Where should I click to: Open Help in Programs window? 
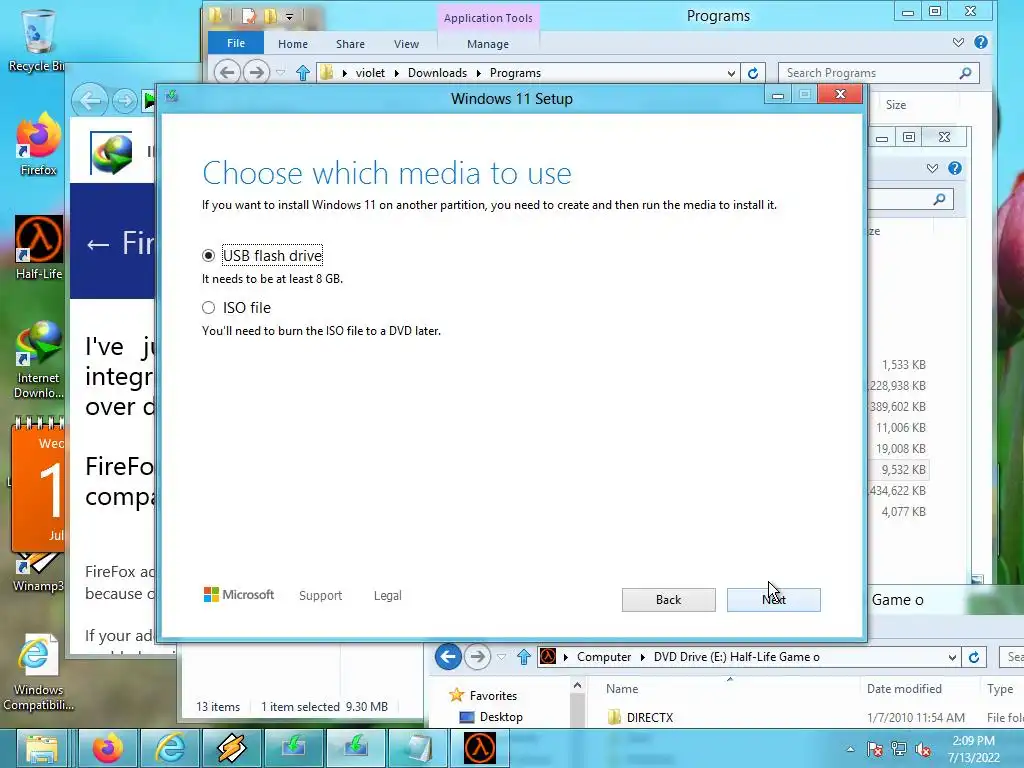pos(981,42)
